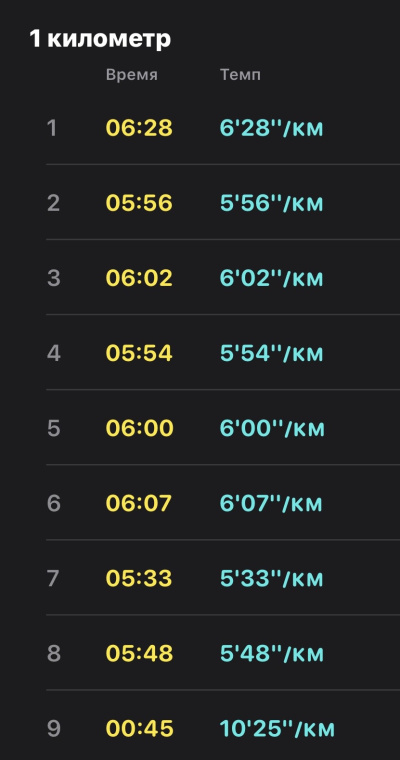Click the time 06:28 in split 1
Image resolution: width=400 pixels, height=760 pixels.
point(139,128)
